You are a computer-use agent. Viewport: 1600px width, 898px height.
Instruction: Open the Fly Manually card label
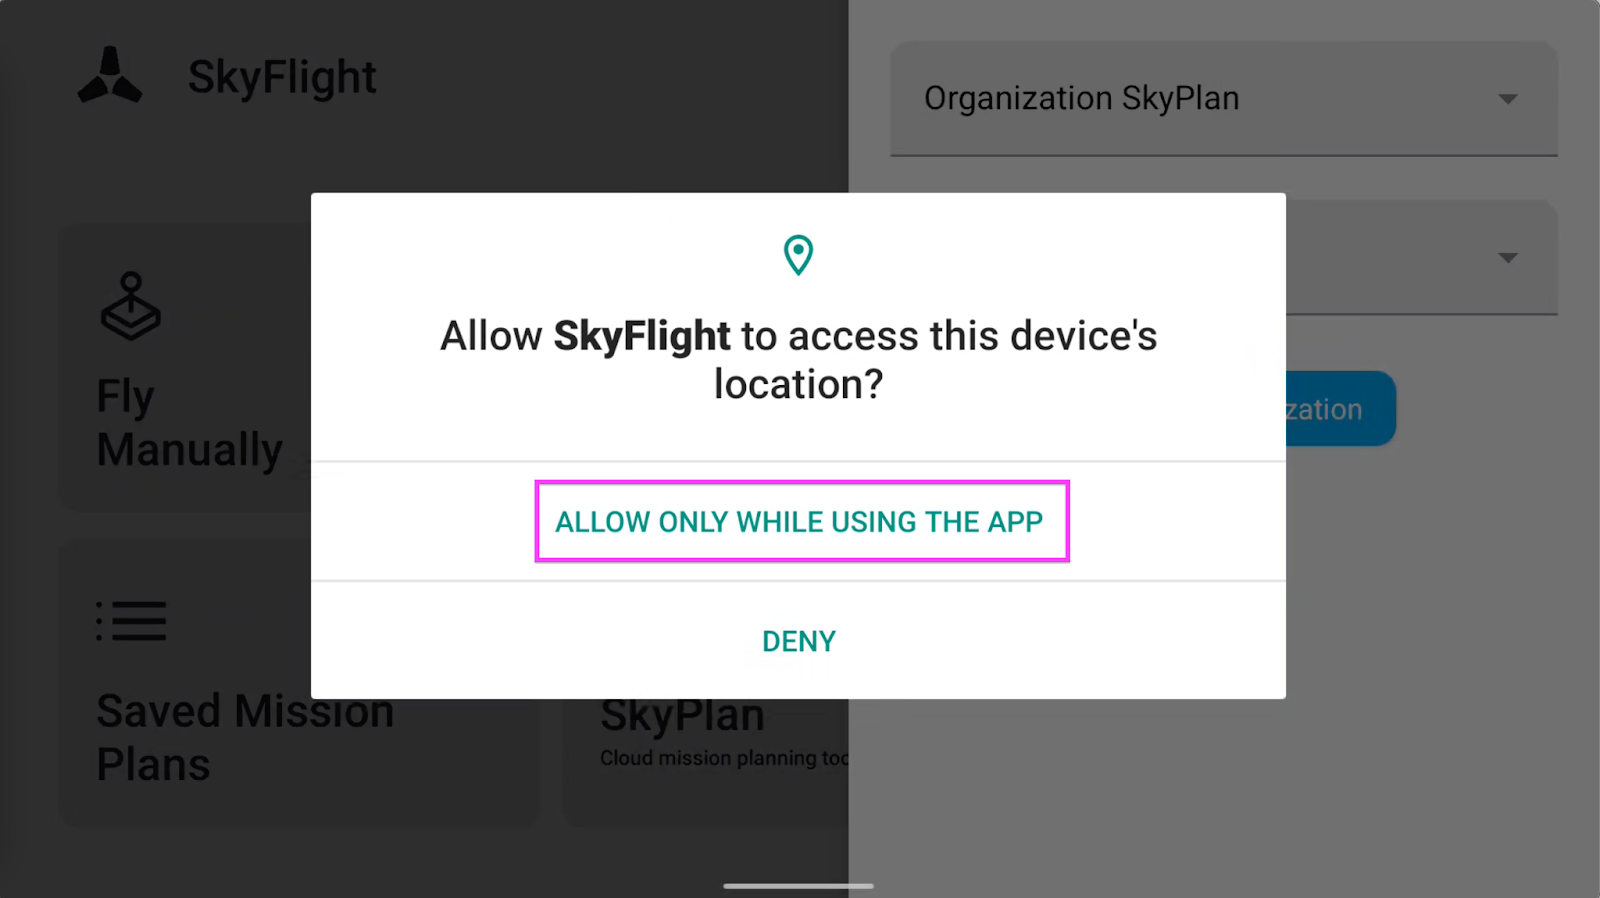click(x=190, y=423)
